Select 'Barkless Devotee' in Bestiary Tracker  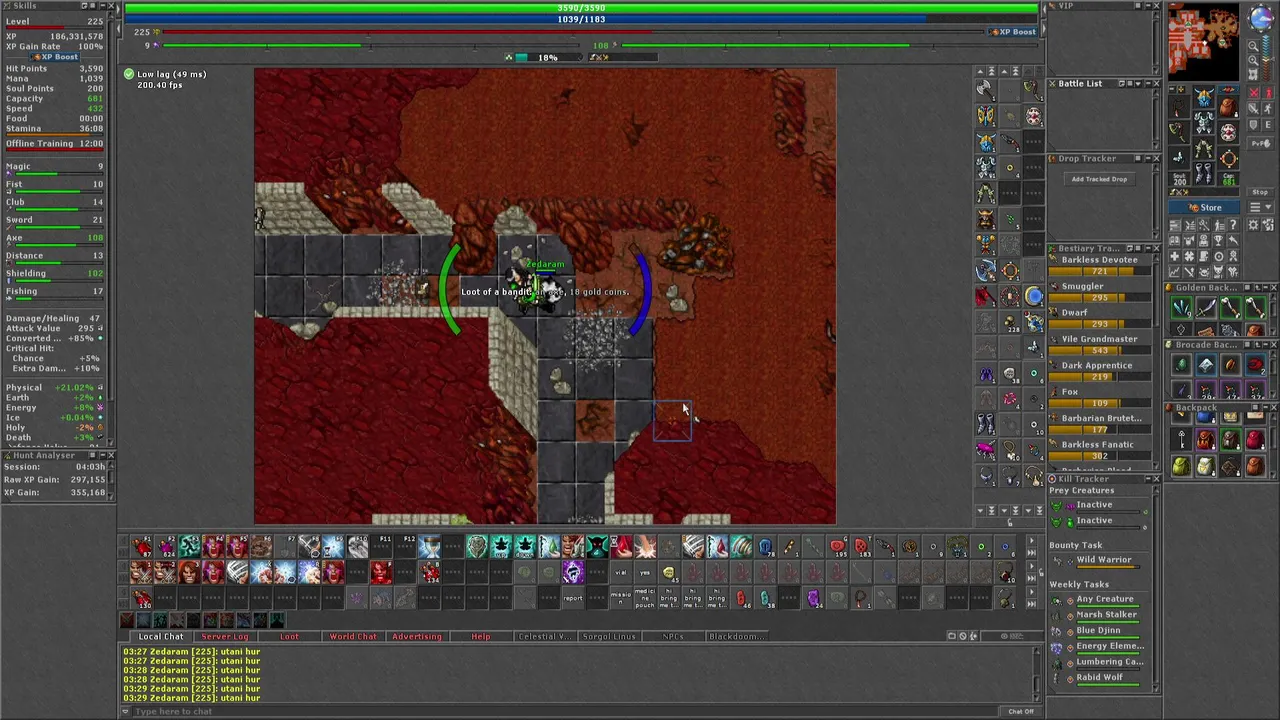(1099, 260)
